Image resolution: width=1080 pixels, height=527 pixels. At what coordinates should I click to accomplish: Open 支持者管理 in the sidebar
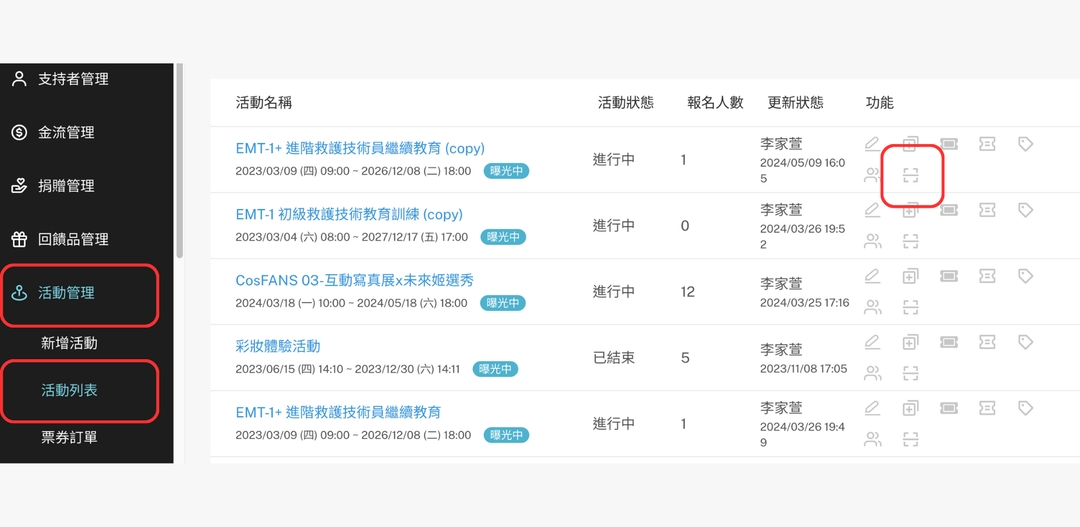tap(73, 79)
